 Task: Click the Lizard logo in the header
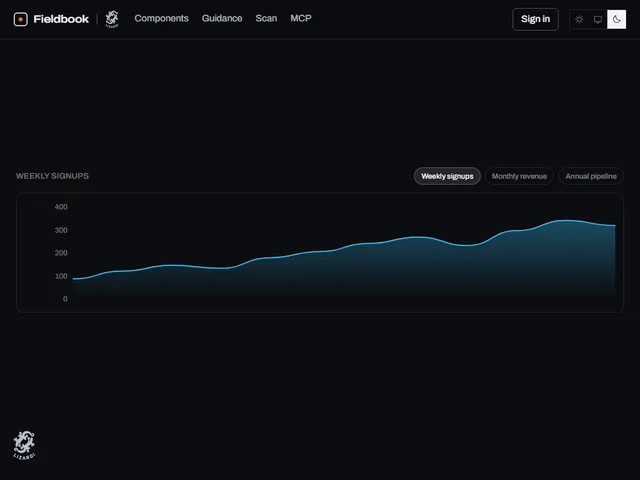click(x=112, y=19)
